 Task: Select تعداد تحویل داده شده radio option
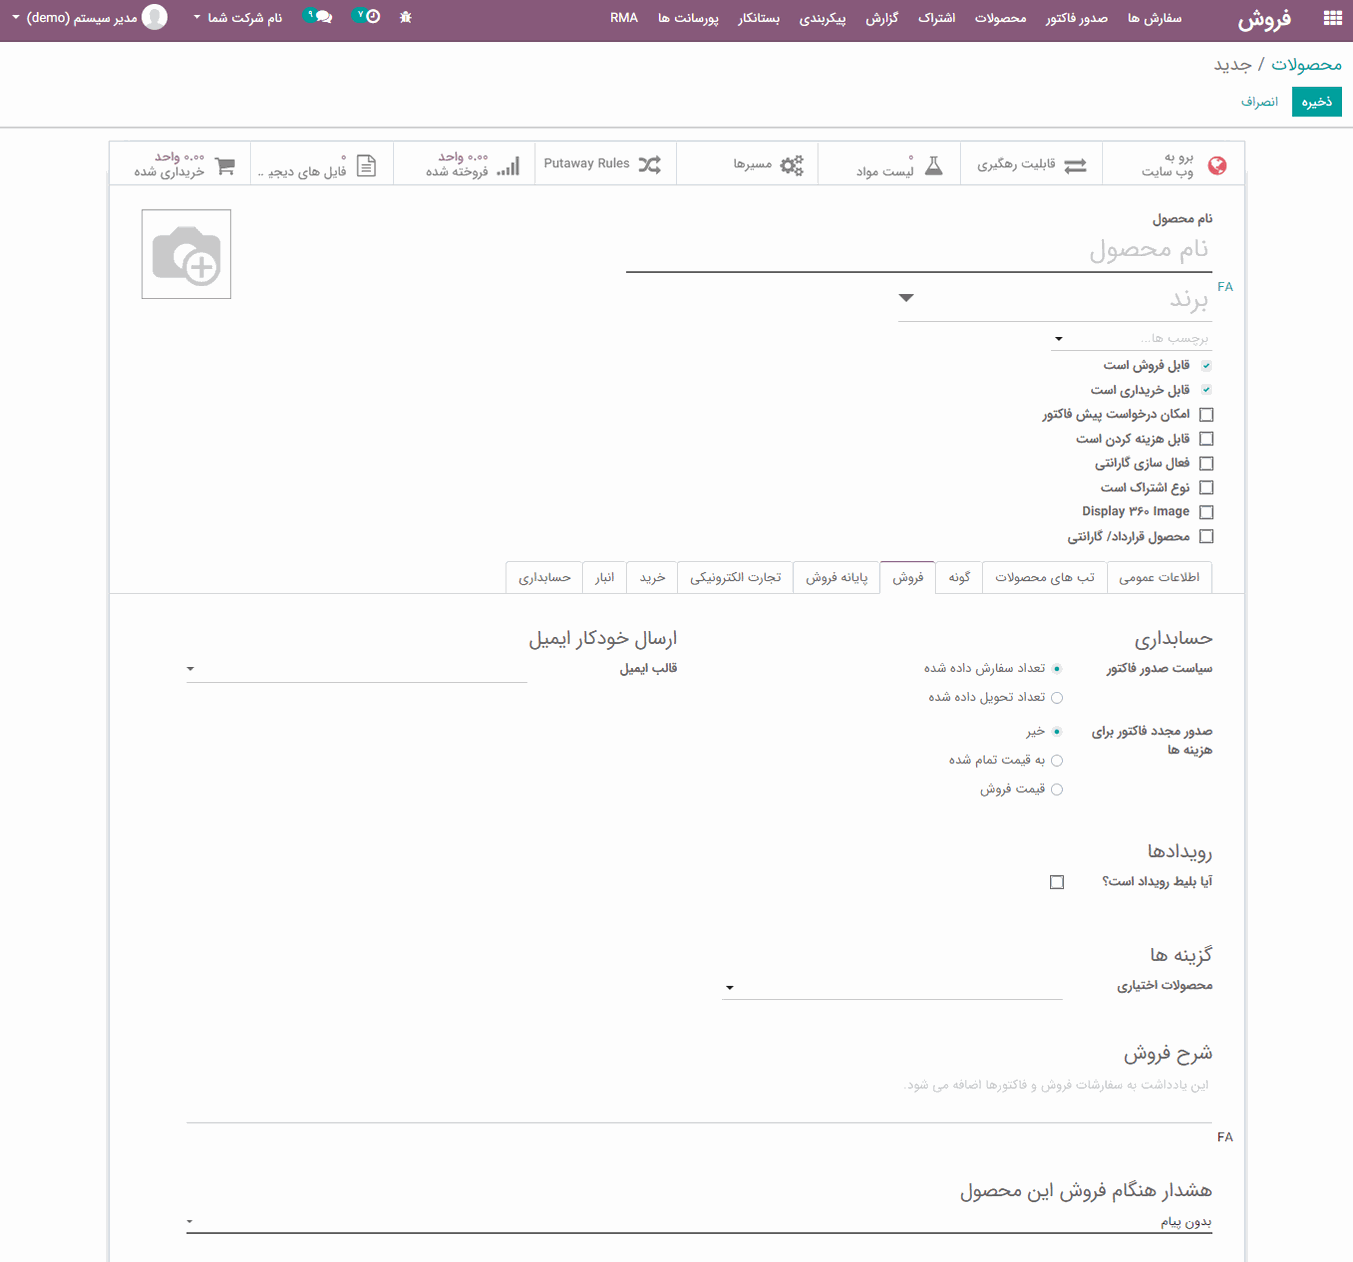pyautogui.click(x=1057, y=697)
